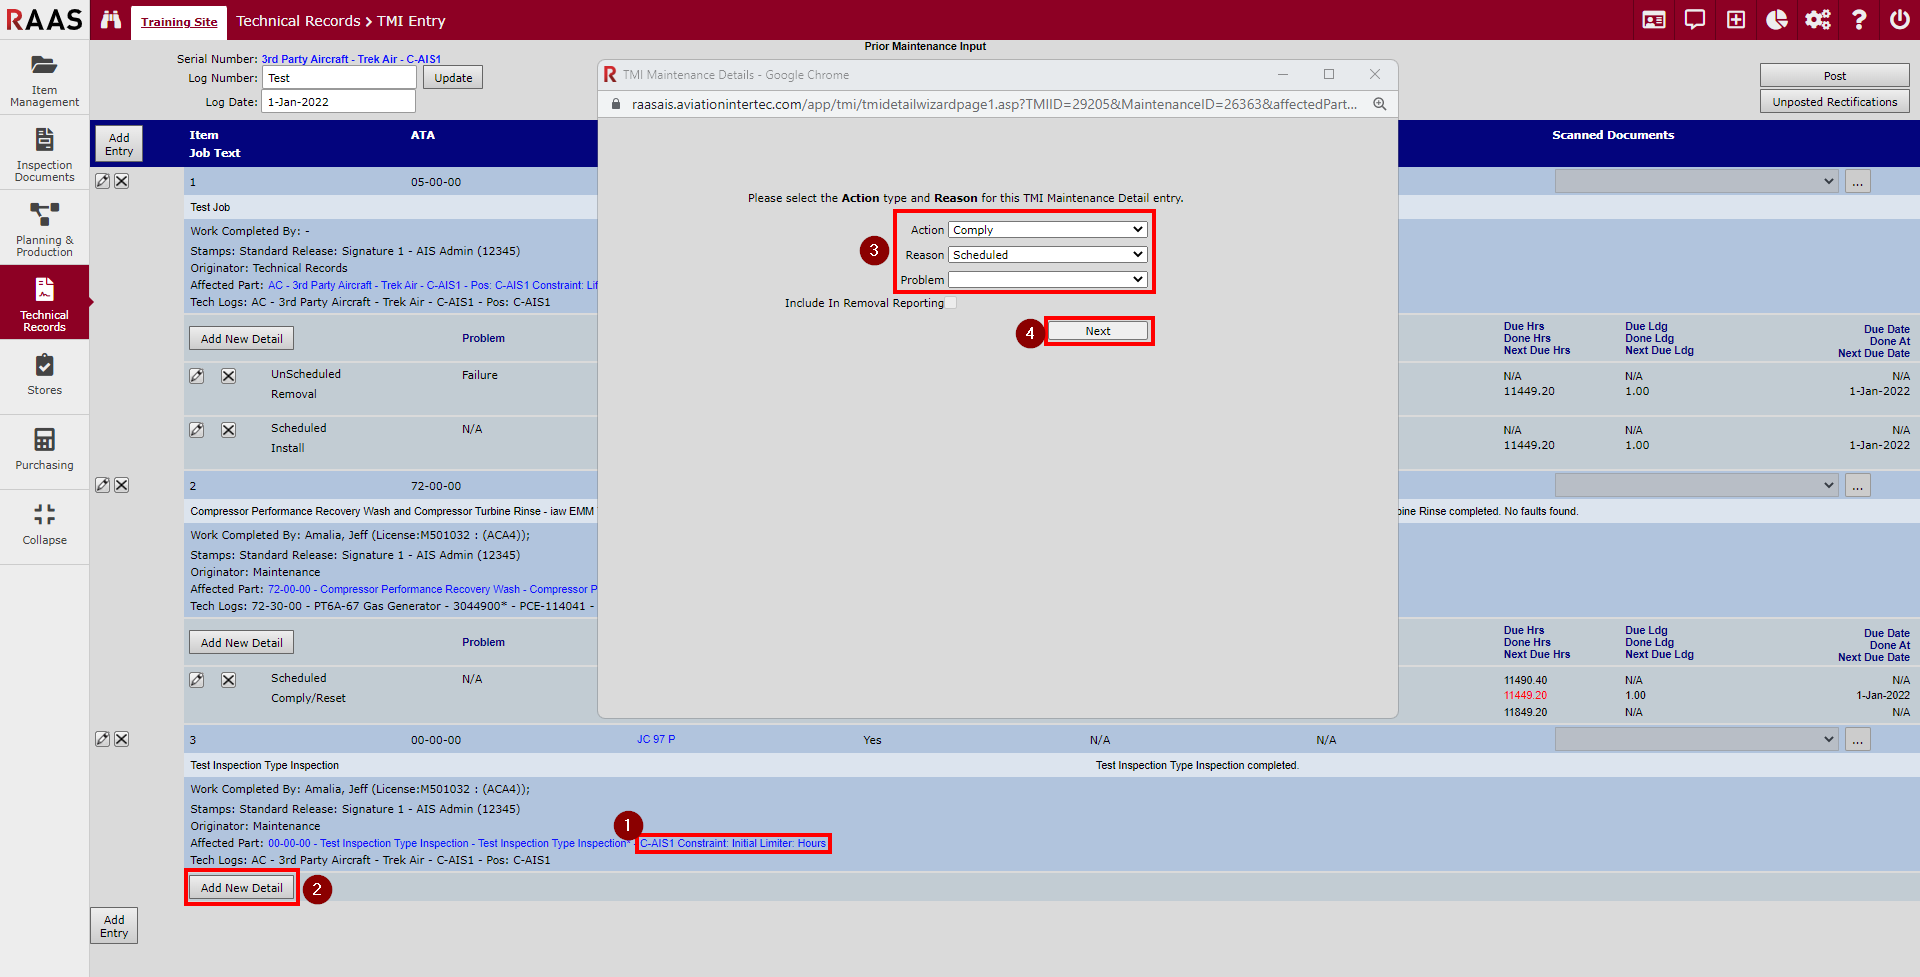Click Add New Detail under item 2

point(242,643)
